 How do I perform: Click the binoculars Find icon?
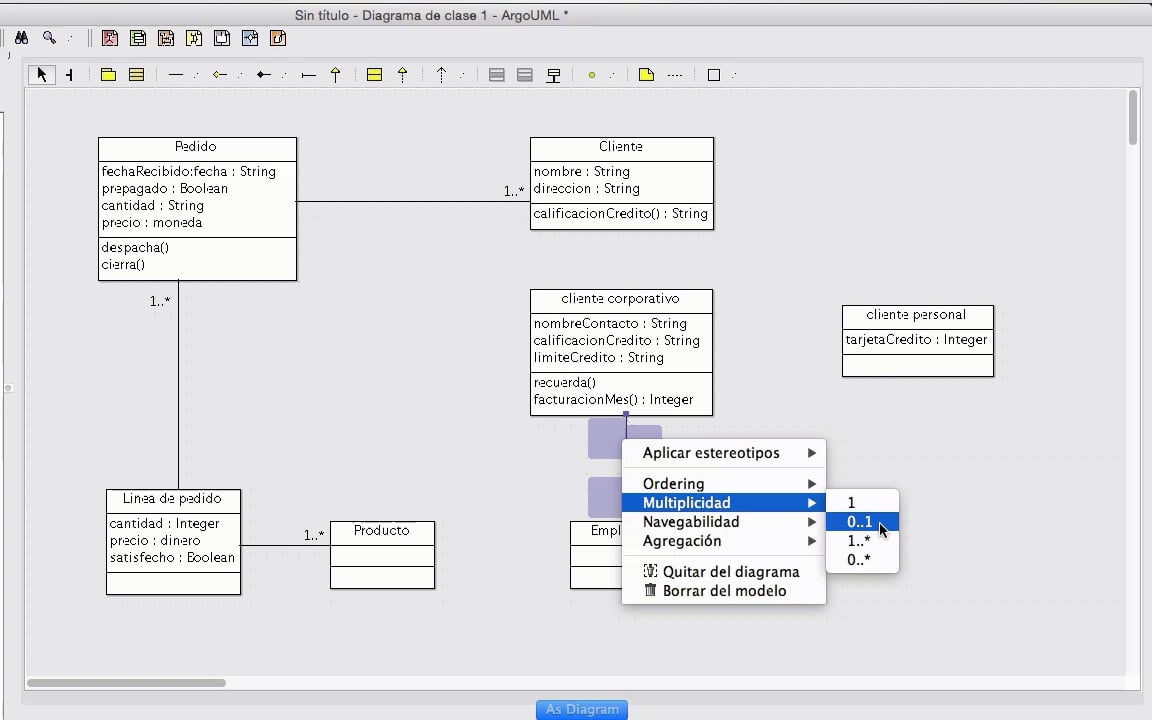21,38
